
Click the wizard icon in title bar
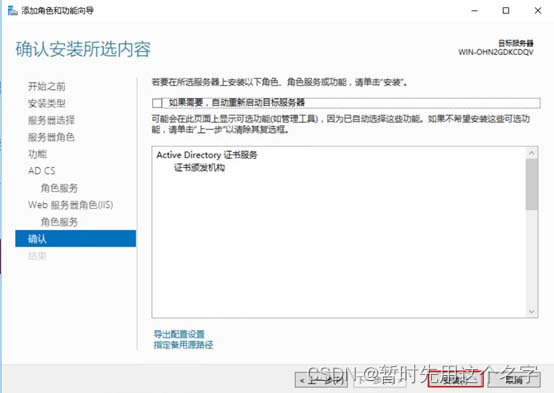(12, 11)
